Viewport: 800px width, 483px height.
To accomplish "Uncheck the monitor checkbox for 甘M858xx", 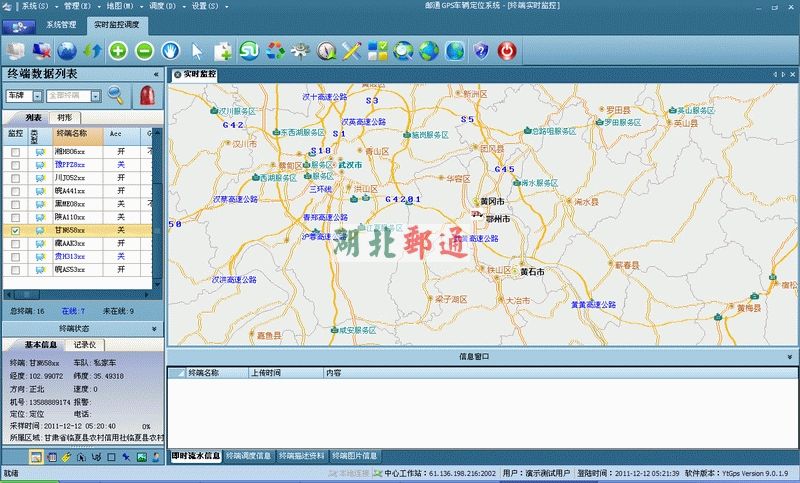I will click(15, 230).
